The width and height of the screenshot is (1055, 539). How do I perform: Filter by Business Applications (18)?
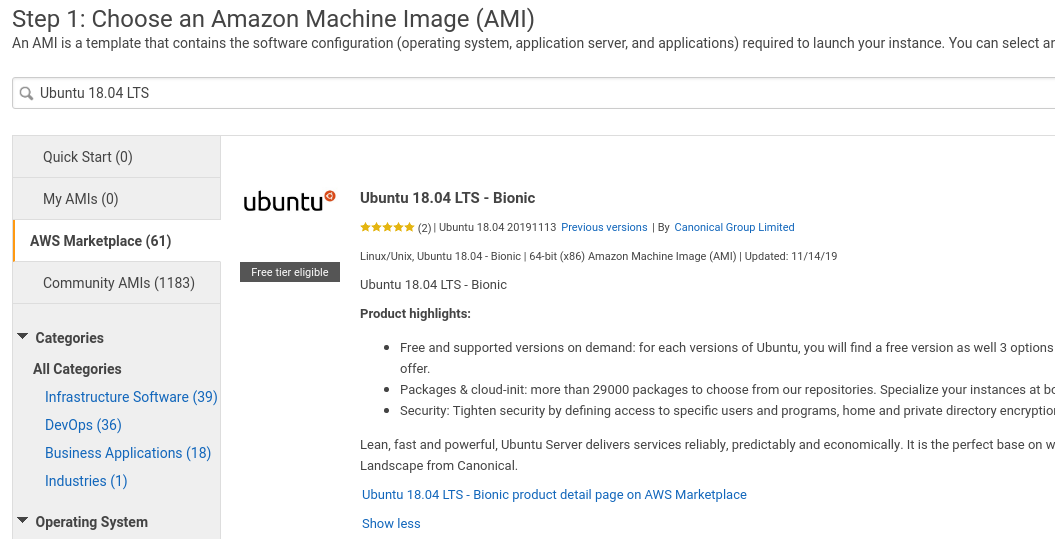click(x=128, y=453)
